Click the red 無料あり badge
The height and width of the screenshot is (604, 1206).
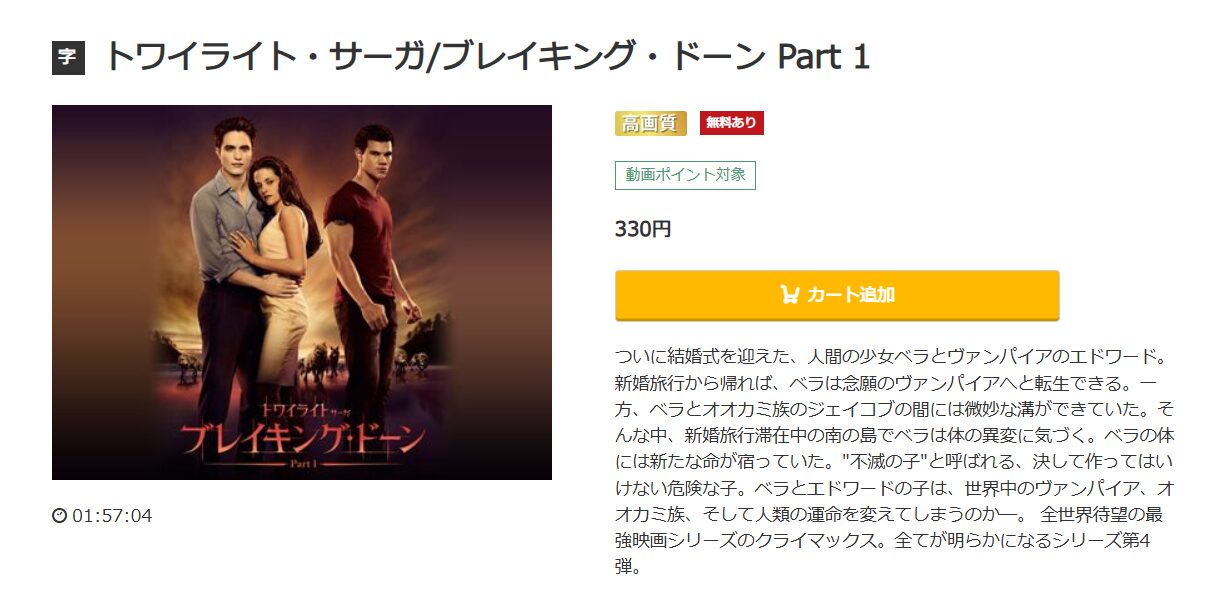point(732,123)
